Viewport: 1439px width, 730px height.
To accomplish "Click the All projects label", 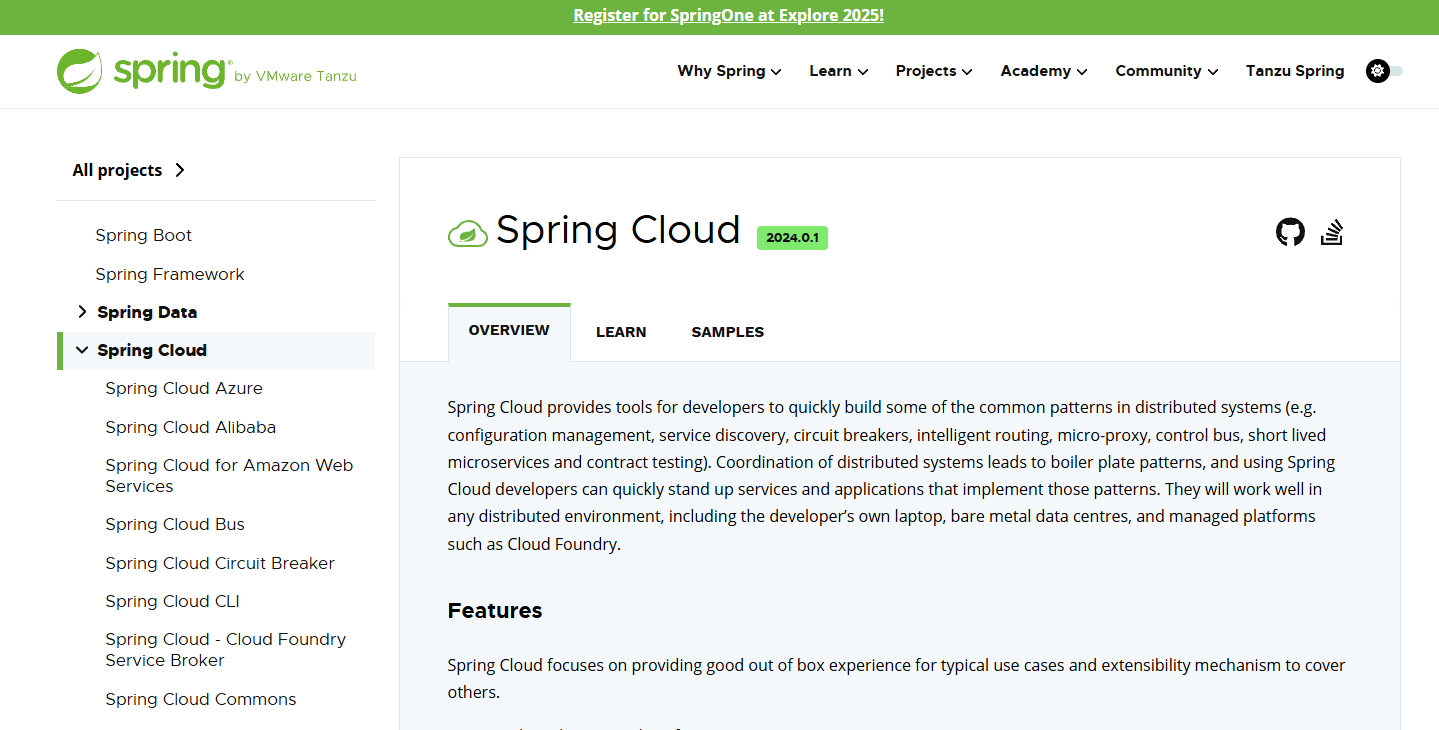I will point(117,170).
